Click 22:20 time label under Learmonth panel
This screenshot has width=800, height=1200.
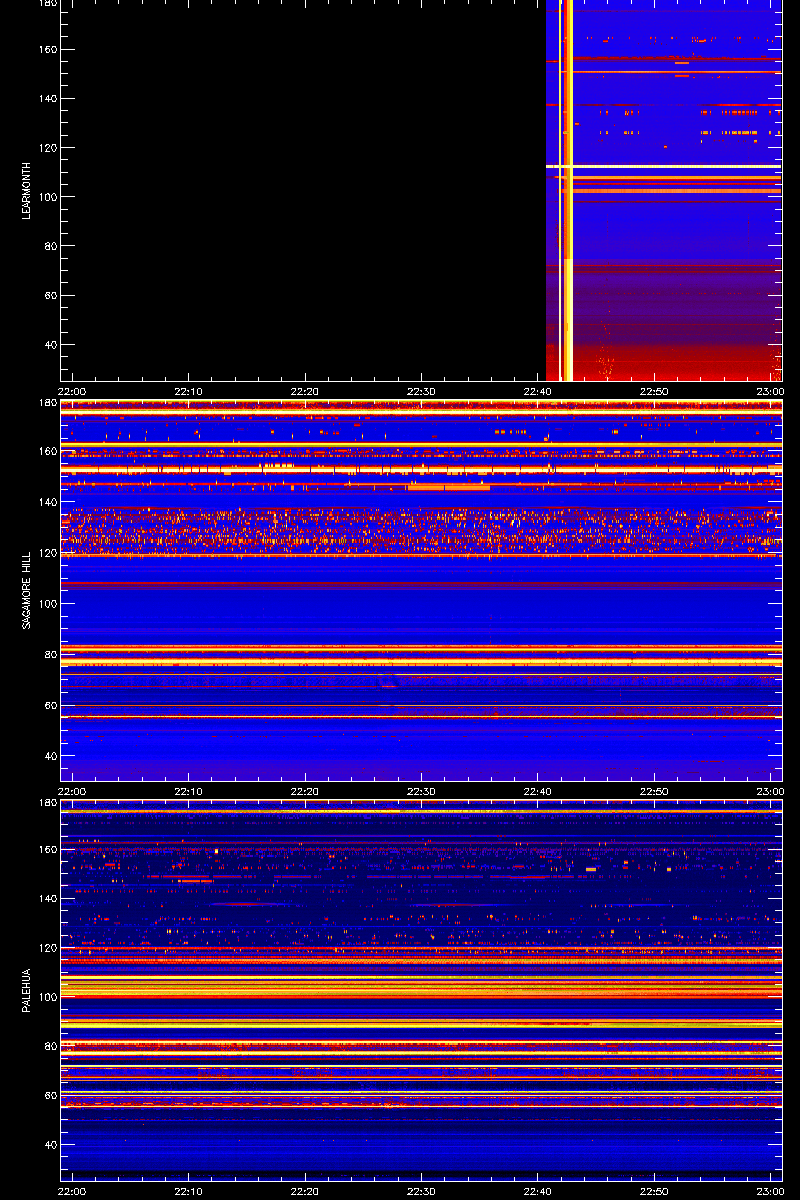305,391
